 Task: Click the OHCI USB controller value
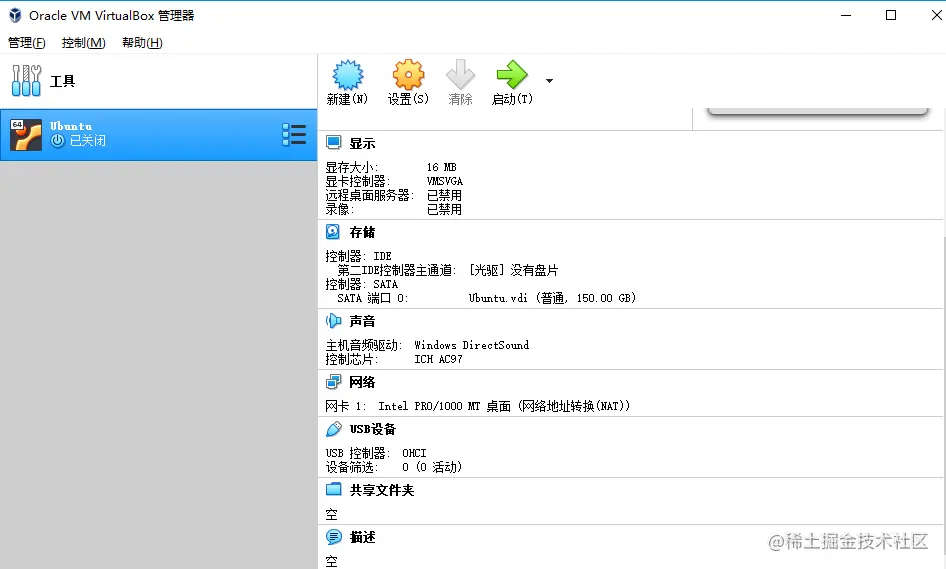[414, 453]
